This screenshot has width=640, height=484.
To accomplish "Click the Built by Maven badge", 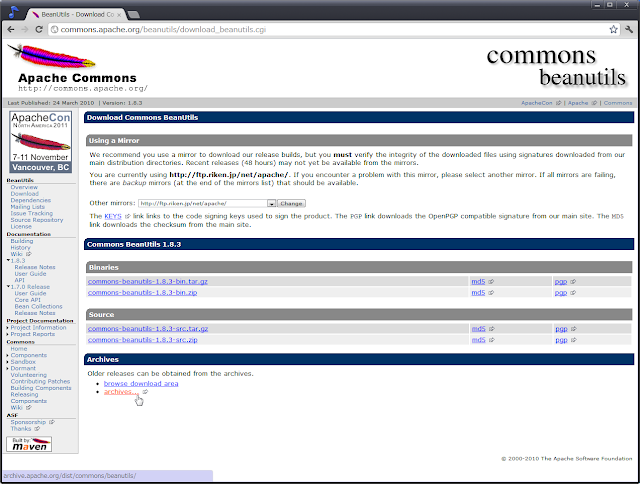I will [29, 444].
